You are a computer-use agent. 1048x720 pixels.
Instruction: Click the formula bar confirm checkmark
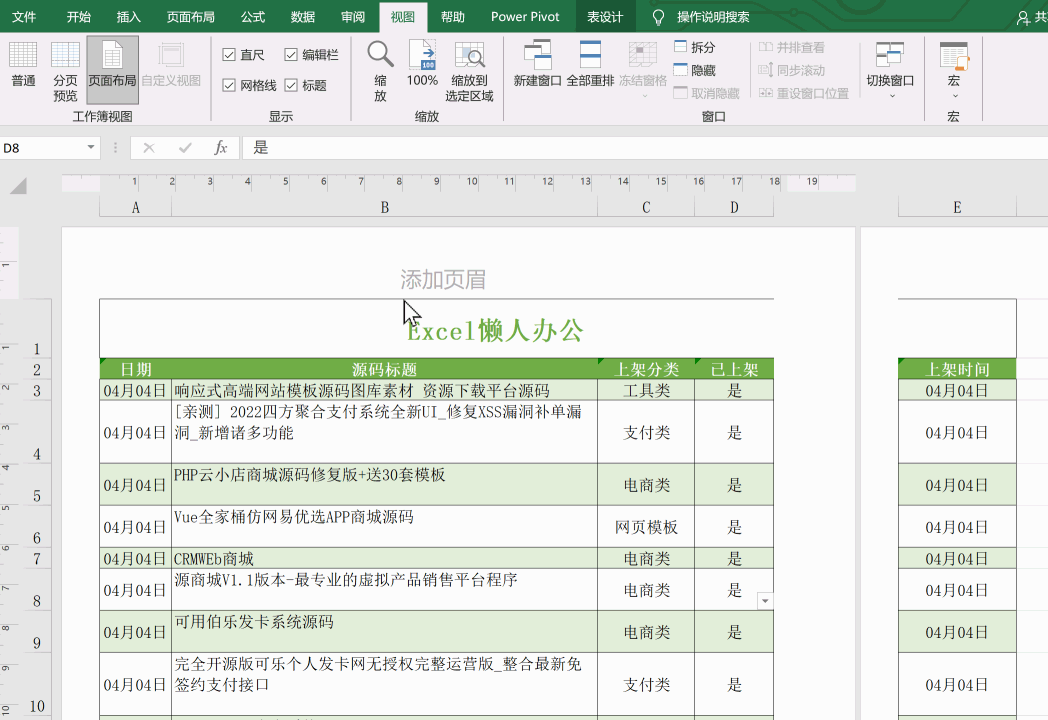click(x=185, y=148)
